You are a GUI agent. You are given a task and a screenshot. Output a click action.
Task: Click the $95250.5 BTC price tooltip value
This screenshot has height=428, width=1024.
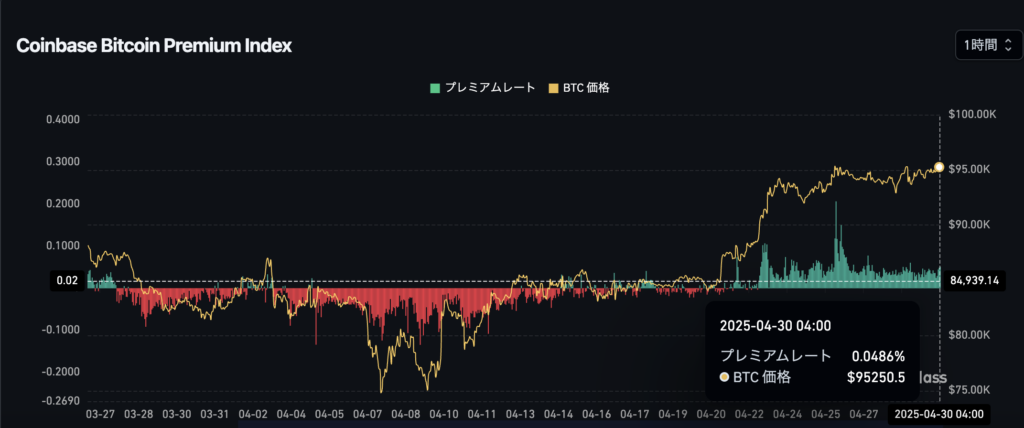(876, 377)
